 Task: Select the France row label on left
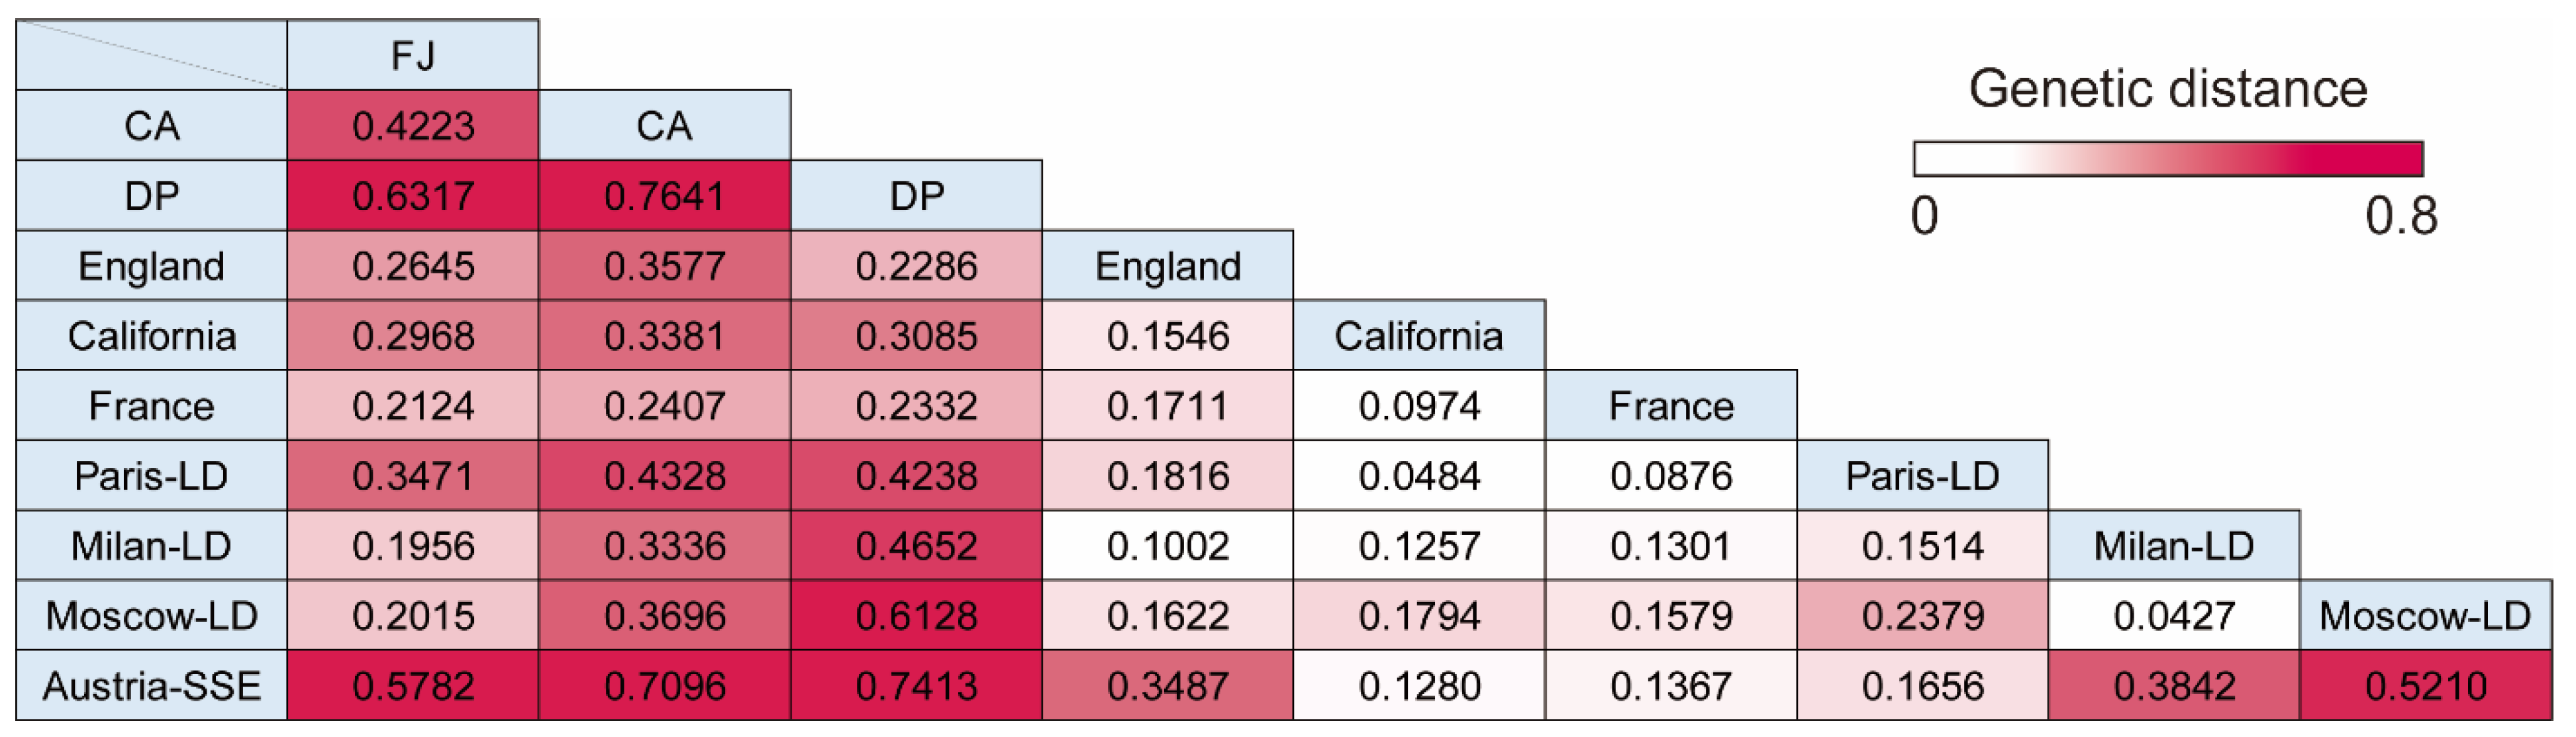[x=152, y=406]
